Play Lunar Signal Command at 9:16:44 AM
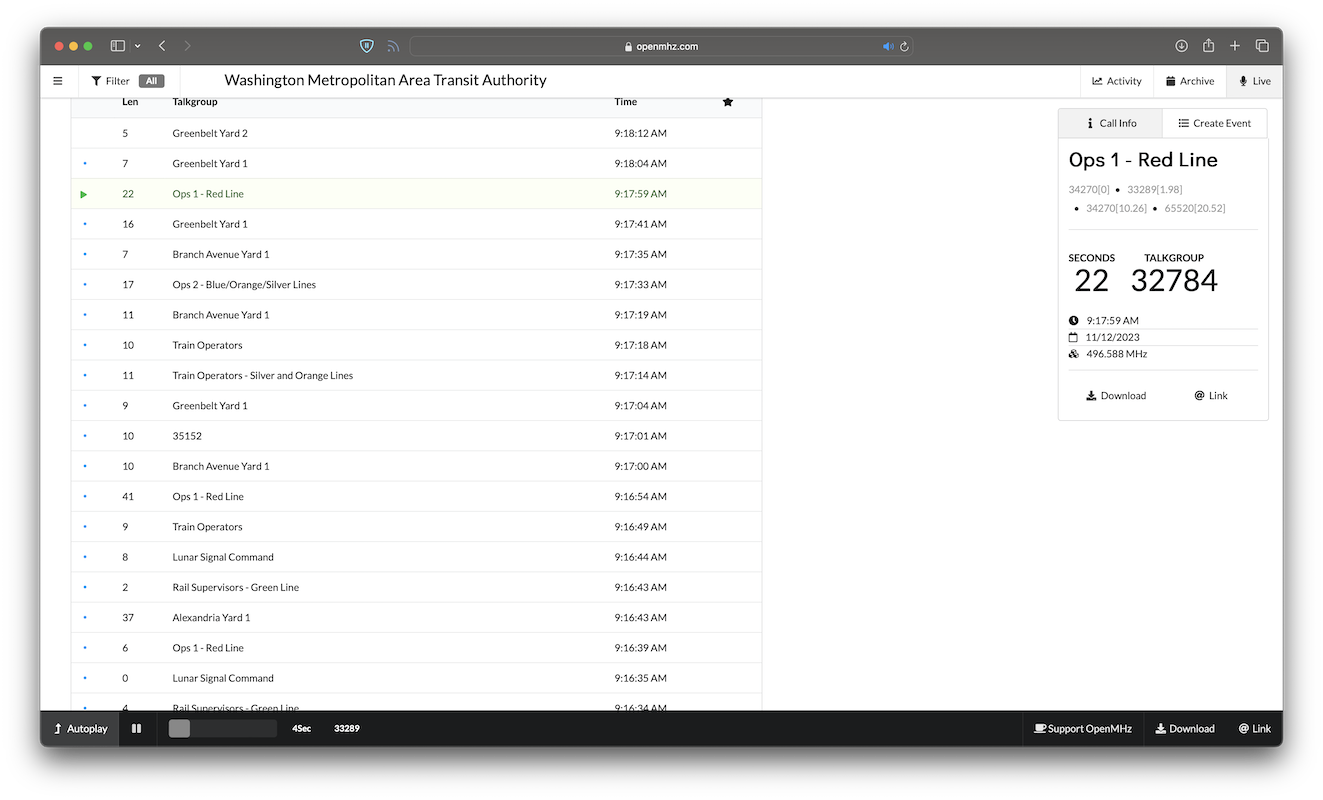This screenshot has width=1323, height=800. click(416, 557)
